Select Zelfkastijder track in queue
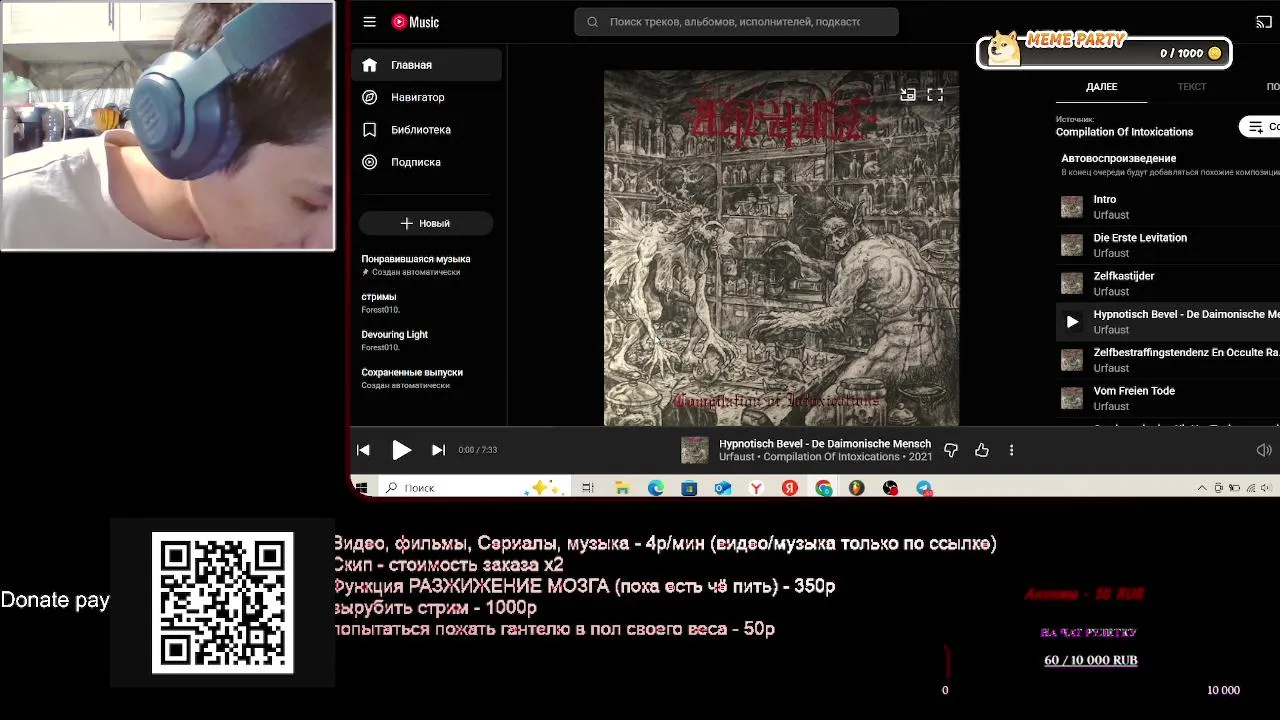The height and width of the screenshot is (720, 1280). [1168, 283]
